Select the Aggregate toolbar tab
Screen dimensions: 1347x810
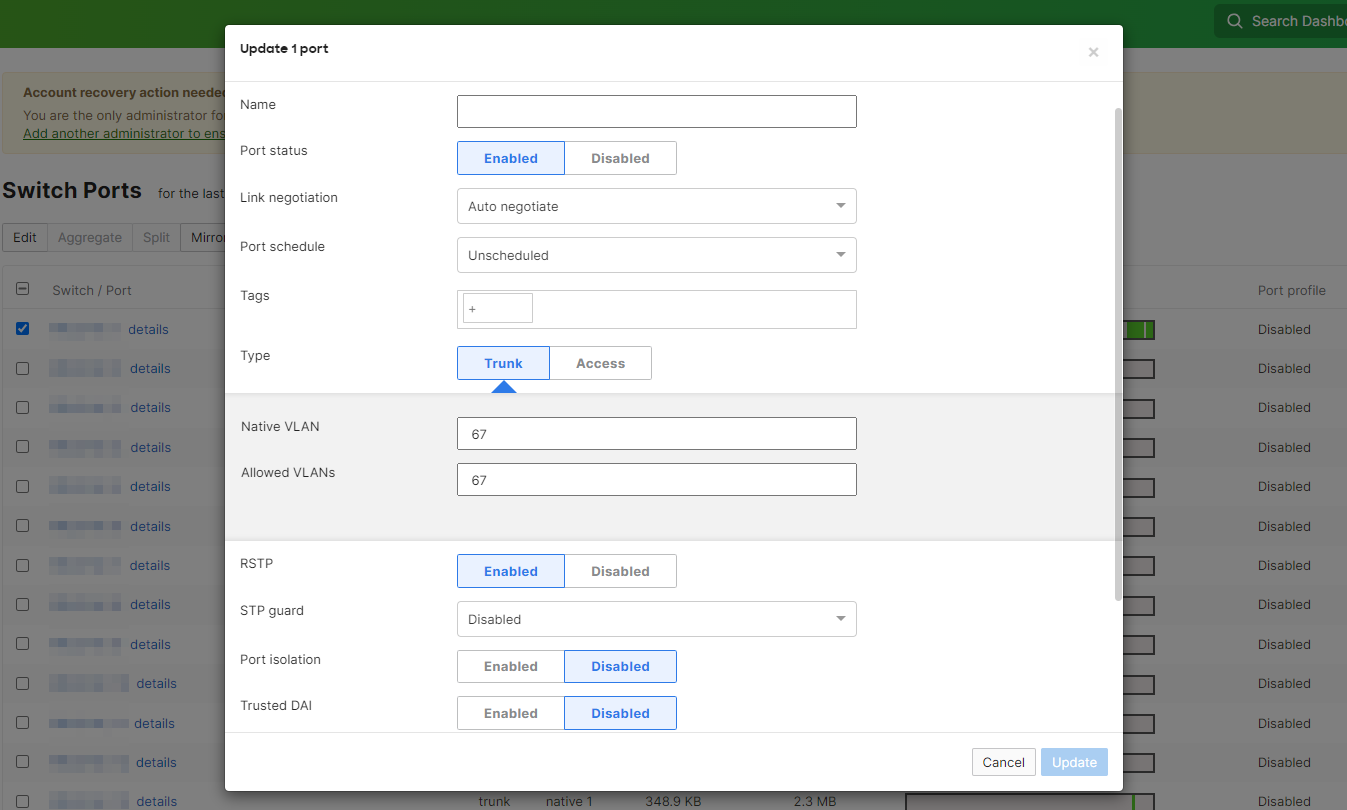(x=89, y=237)
